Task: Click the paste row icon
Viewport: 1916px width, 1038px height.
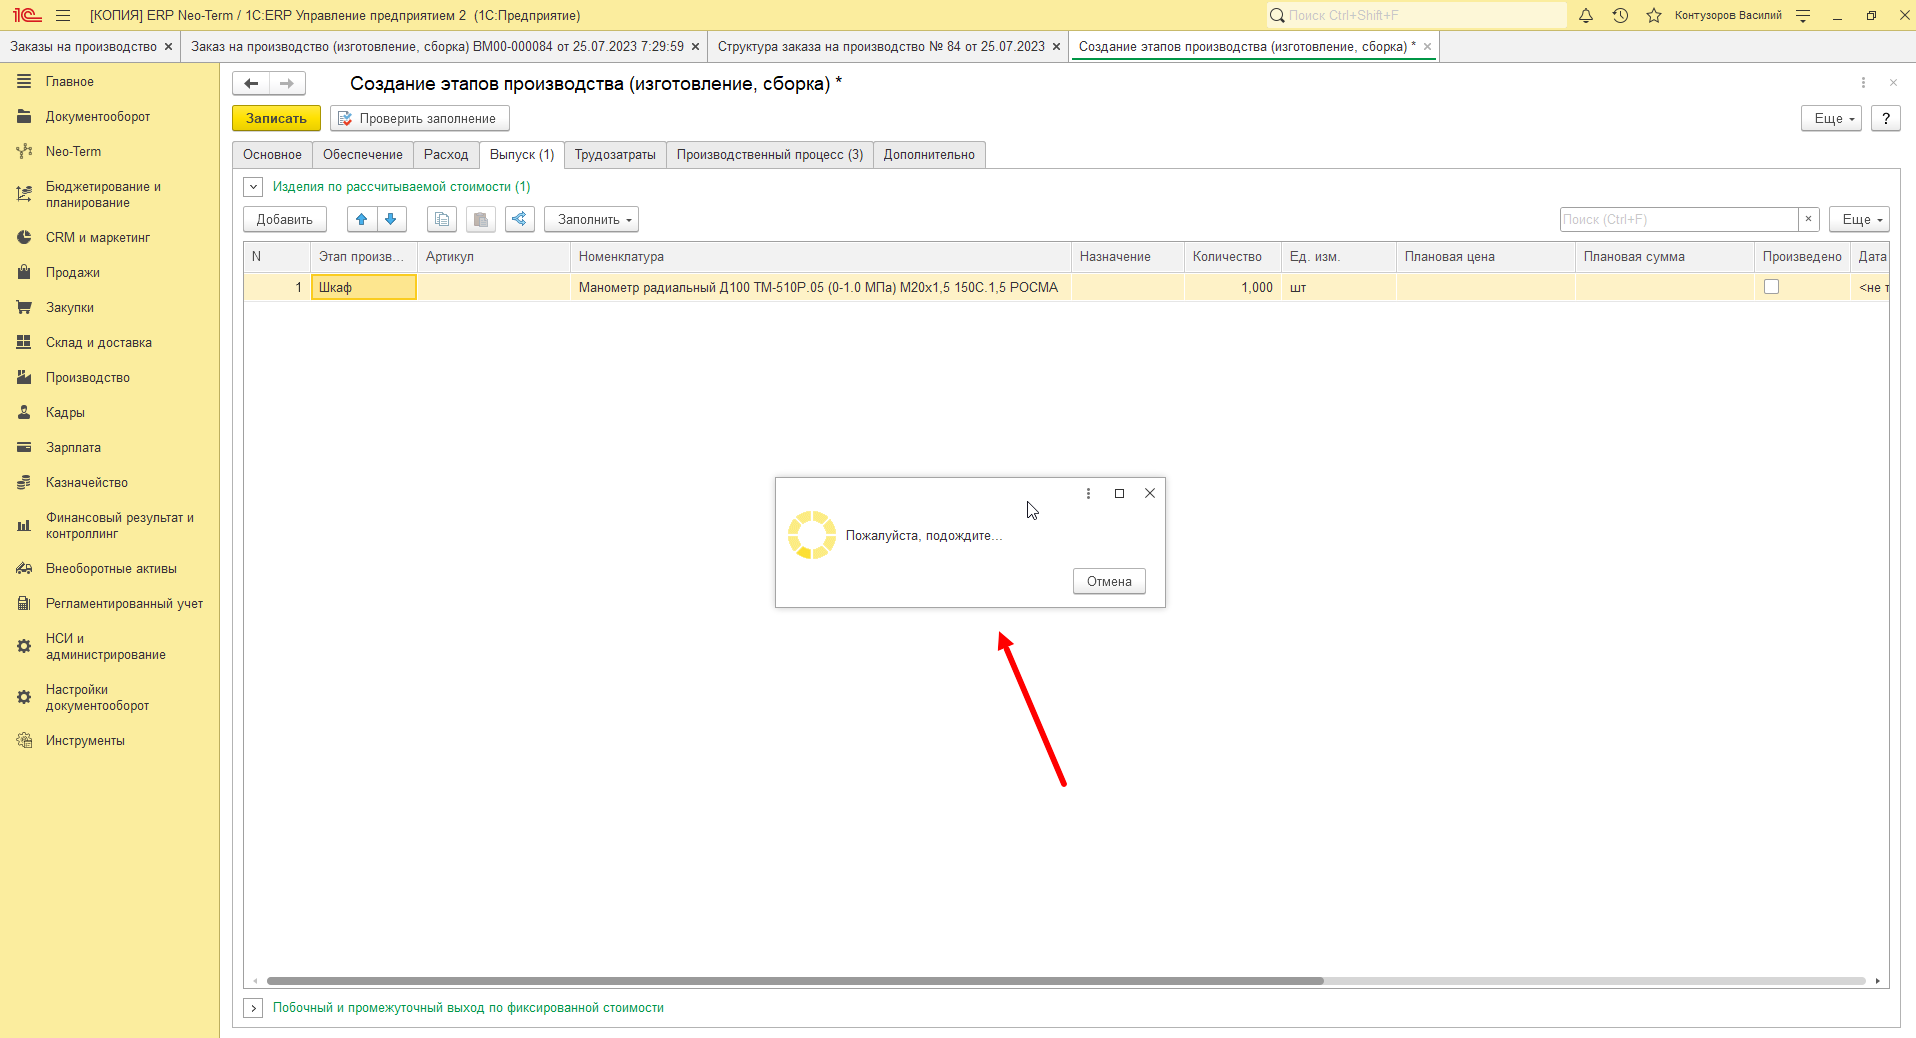Action: (x=481, y=219)
